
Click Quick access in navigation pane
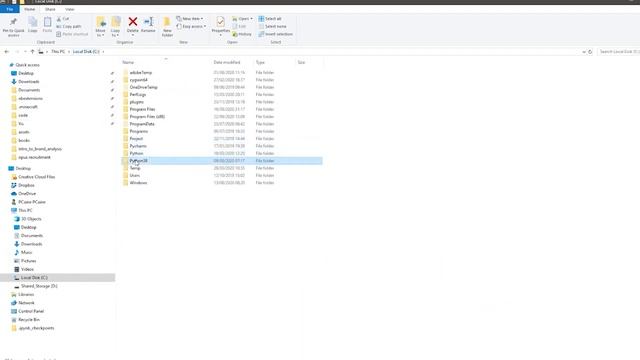coord(27,65)
